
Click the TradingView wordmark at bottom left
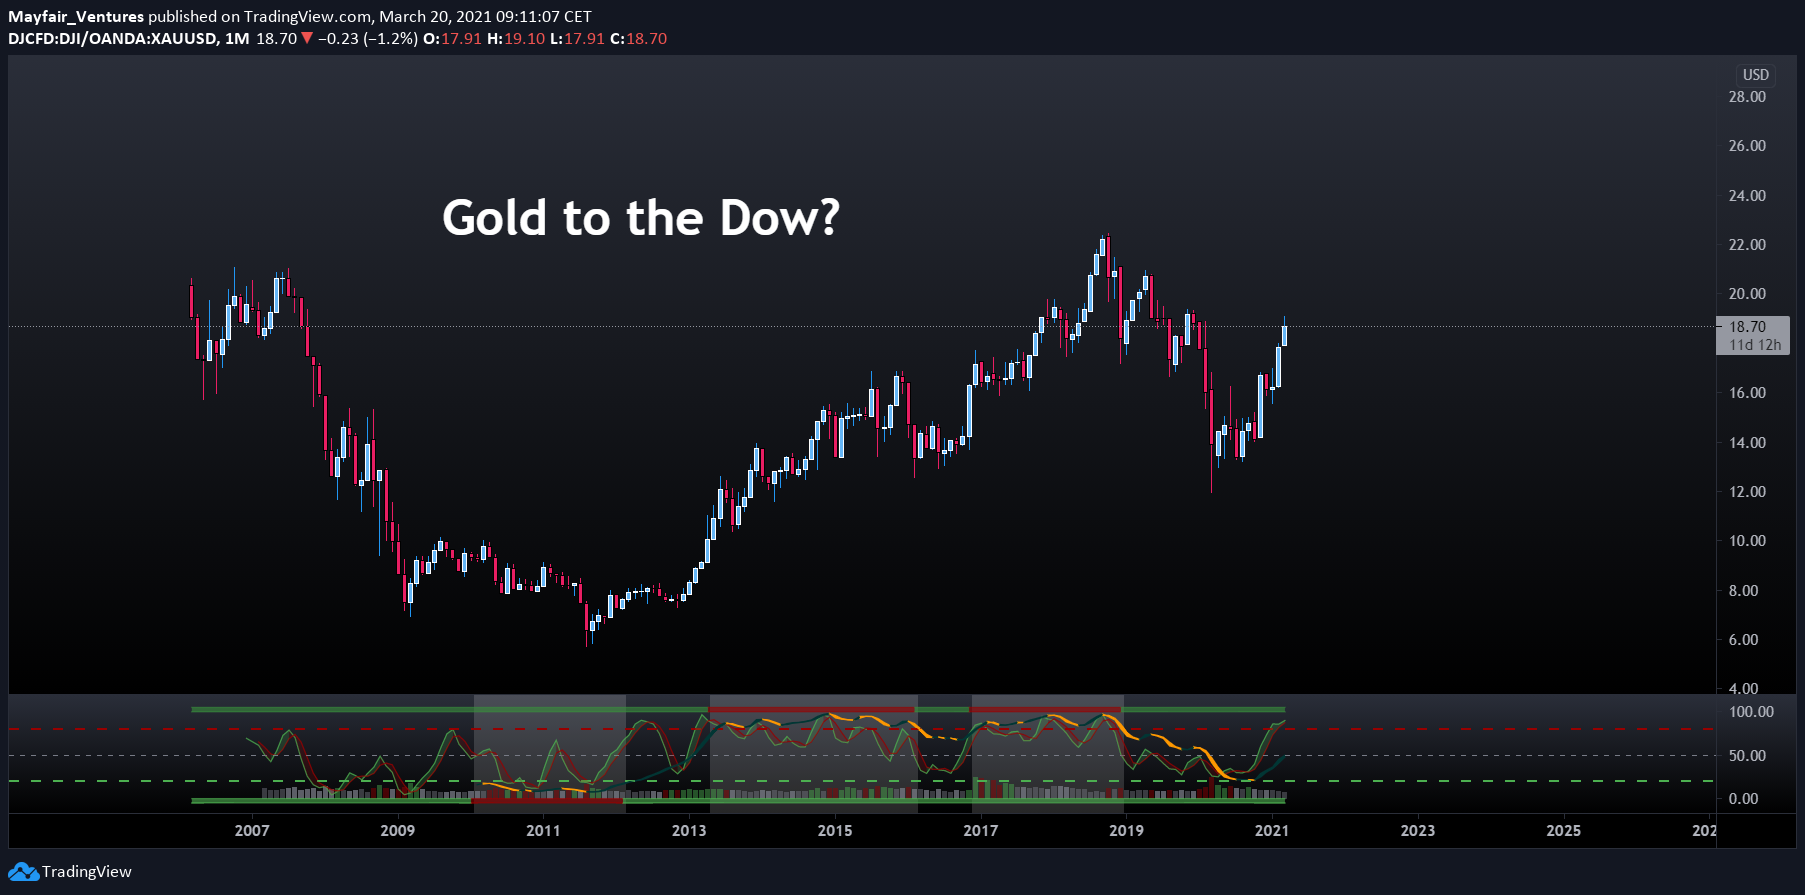[87, 872]
